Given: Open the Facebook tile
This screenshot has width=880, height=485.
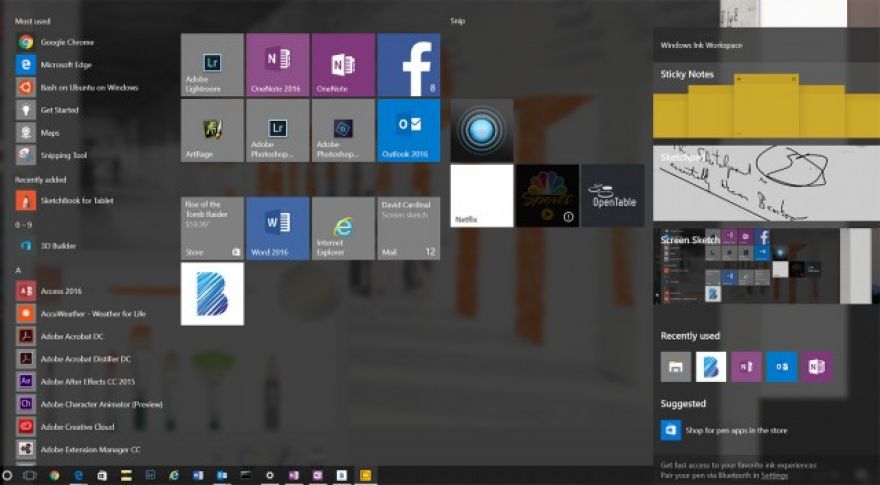Looking at the screenshot, I should (x=409, y=65).
